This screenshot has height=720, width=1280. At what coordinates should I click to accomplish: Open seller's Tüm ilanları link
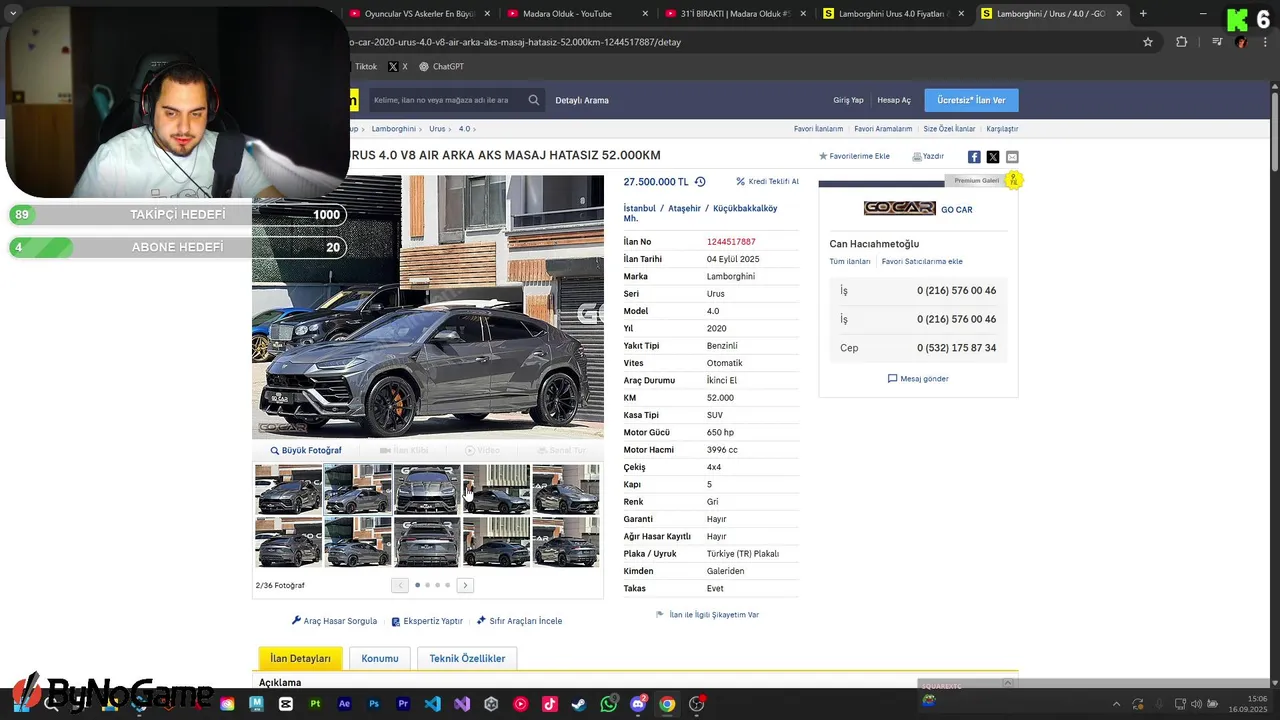coord(850,262)
